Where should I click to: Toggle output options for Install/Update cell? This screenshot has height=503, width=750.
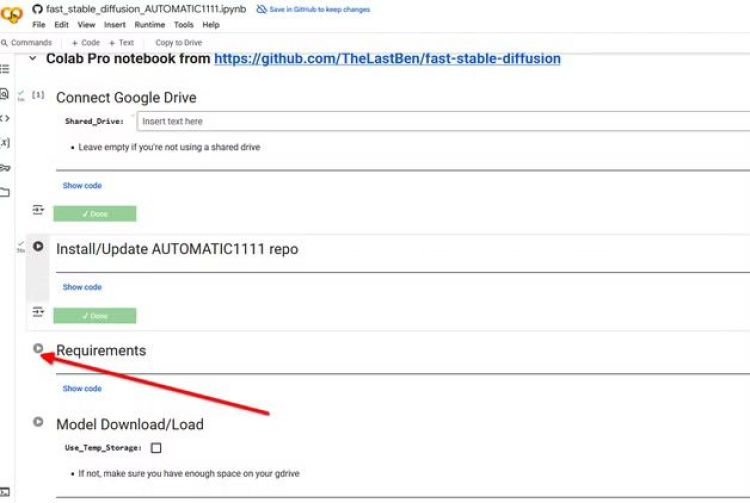(38, 312)
